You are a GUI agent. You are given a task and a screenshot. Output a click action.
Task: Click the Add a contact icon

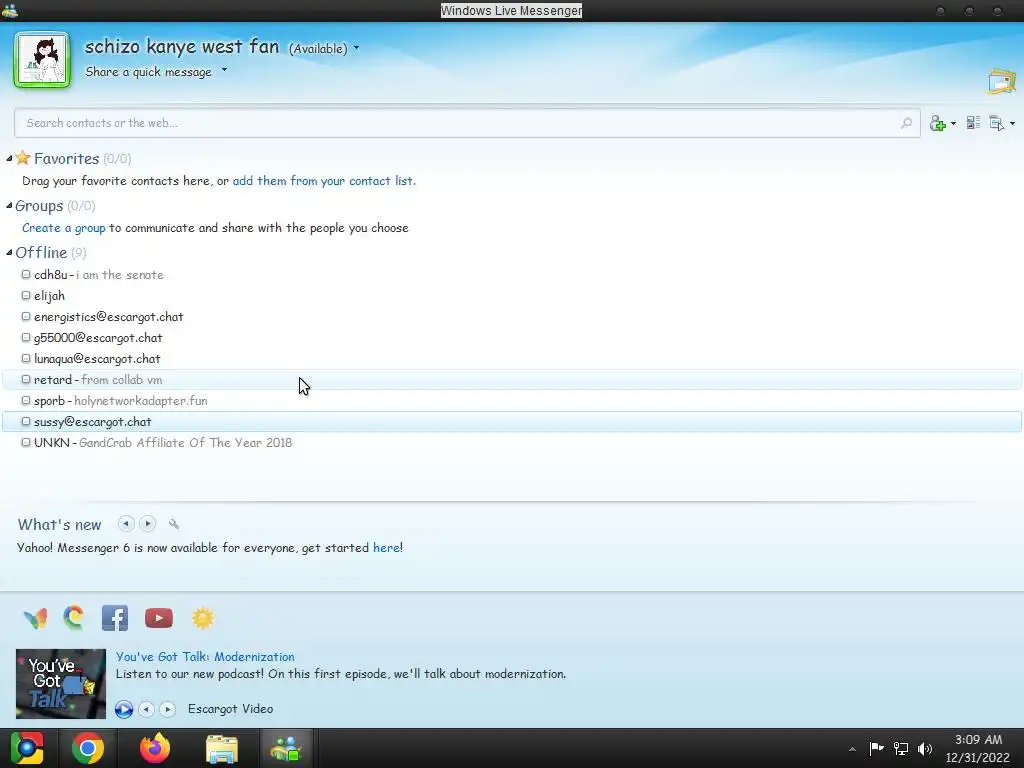[x=938, y=123]
